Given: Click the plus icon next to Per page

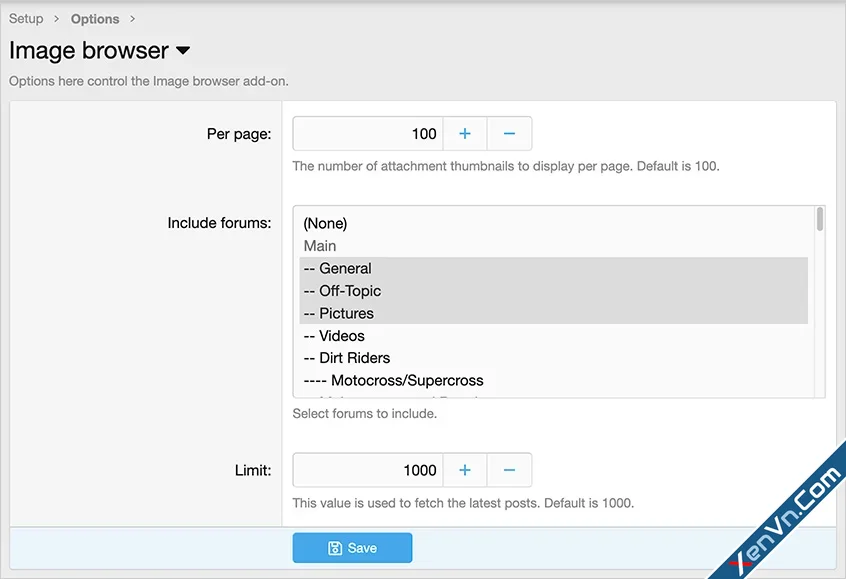Looking at the screenshot, I should tap(464, 133).
